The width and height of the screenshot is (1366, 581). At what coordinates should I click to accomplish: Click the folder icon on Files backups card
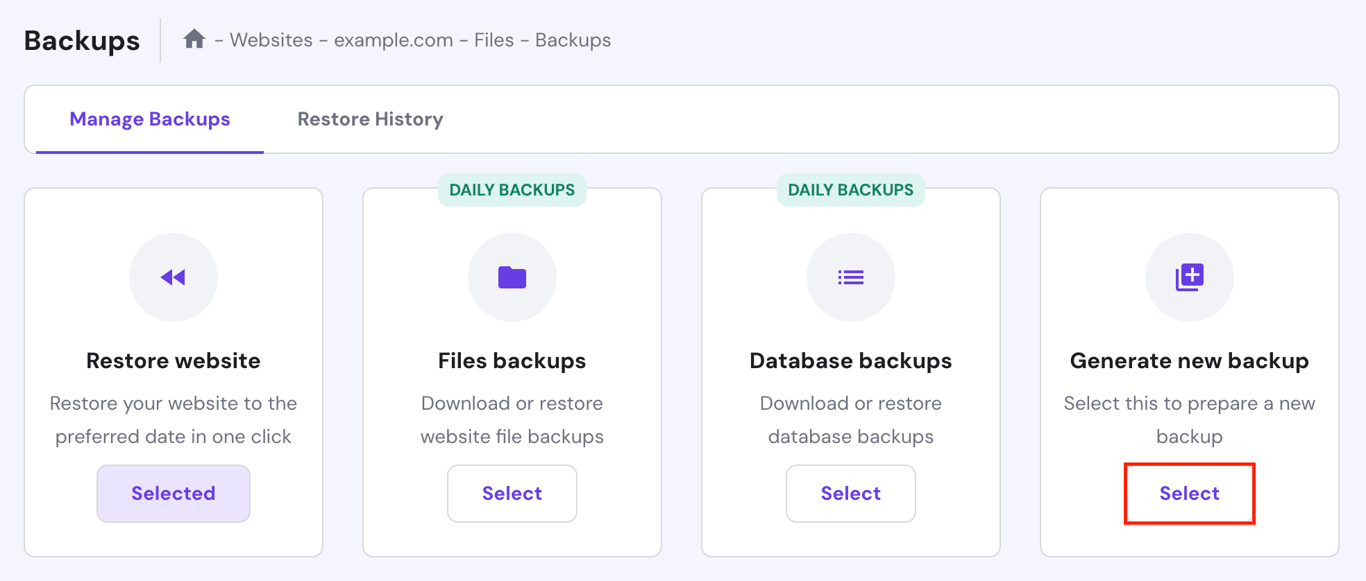point(512,277)
